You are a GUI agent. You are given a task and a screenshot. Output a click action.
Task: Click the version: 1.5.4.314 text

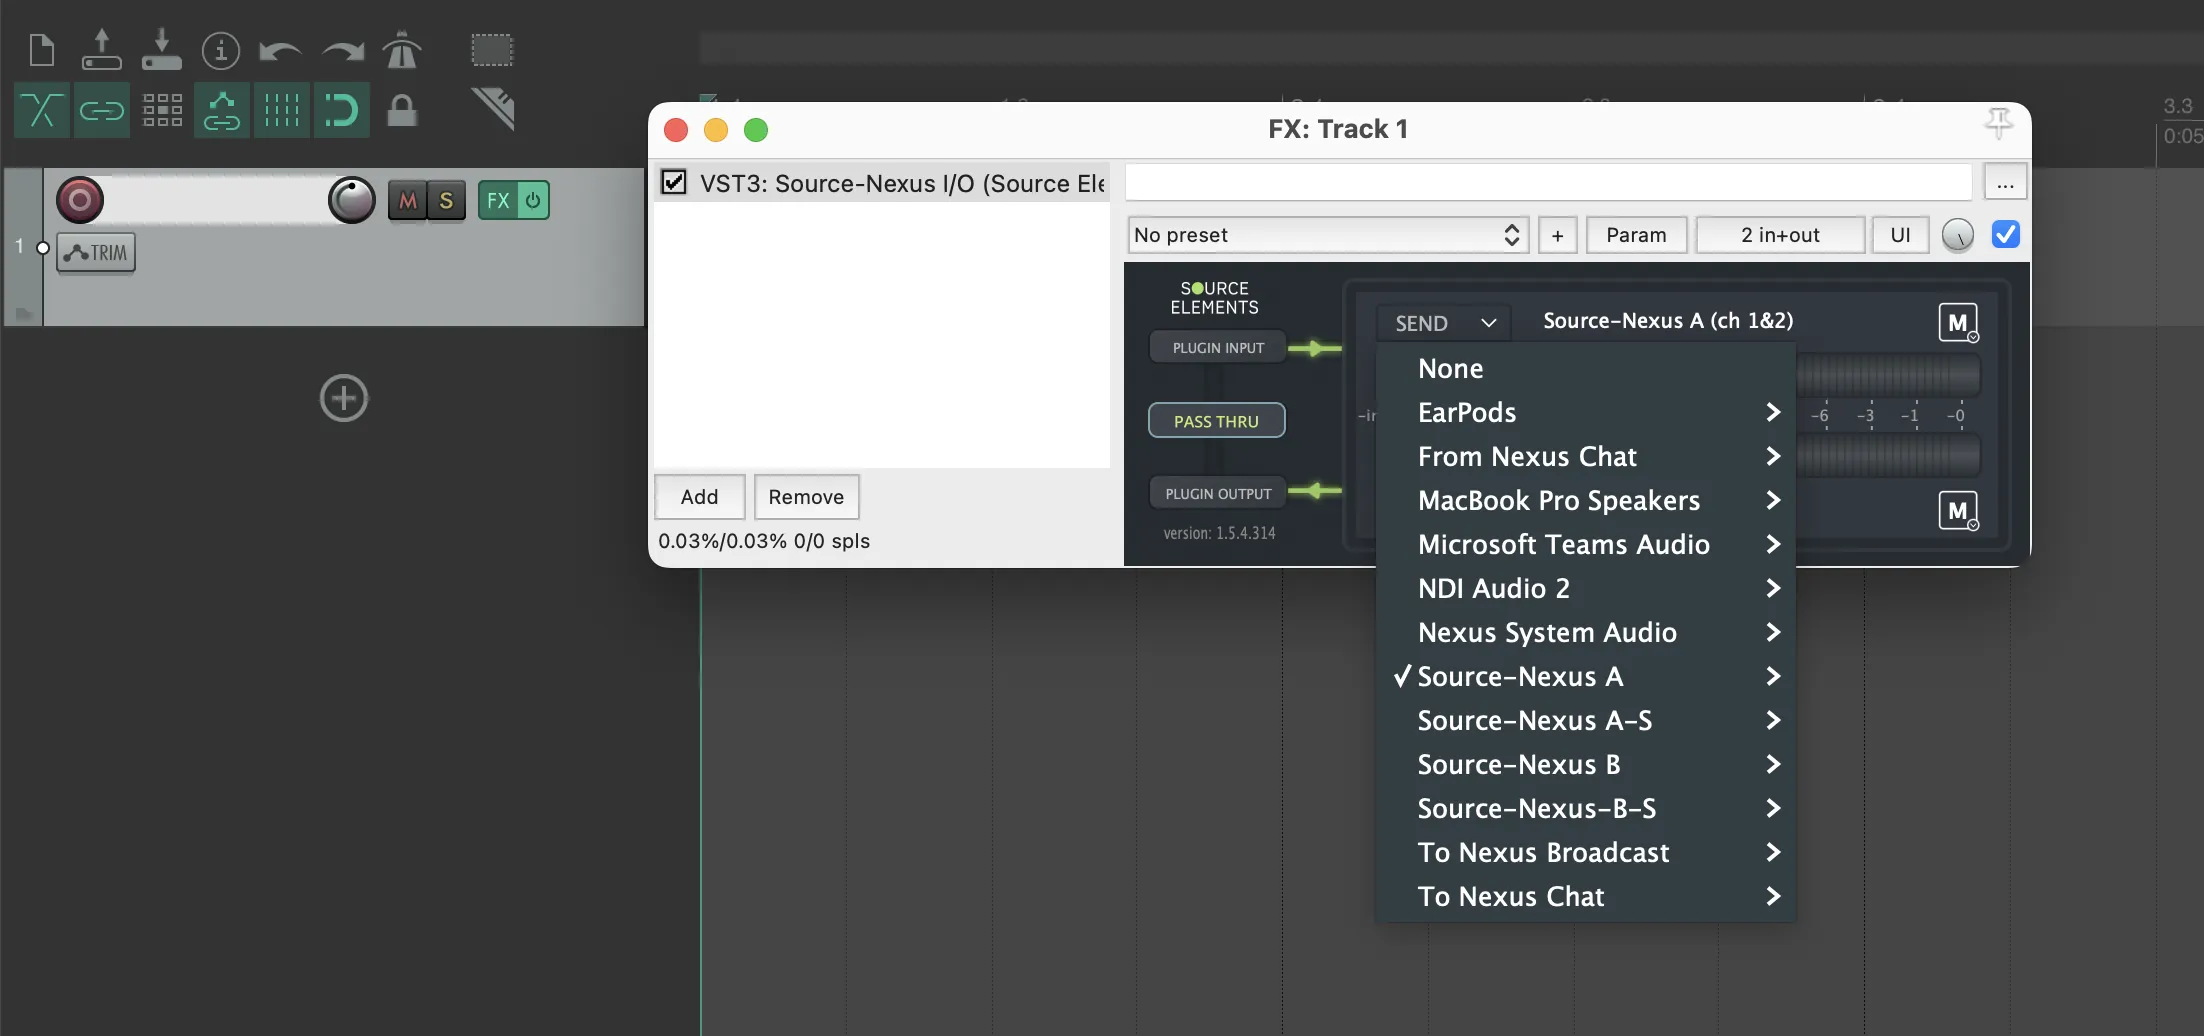[1219, 533]
